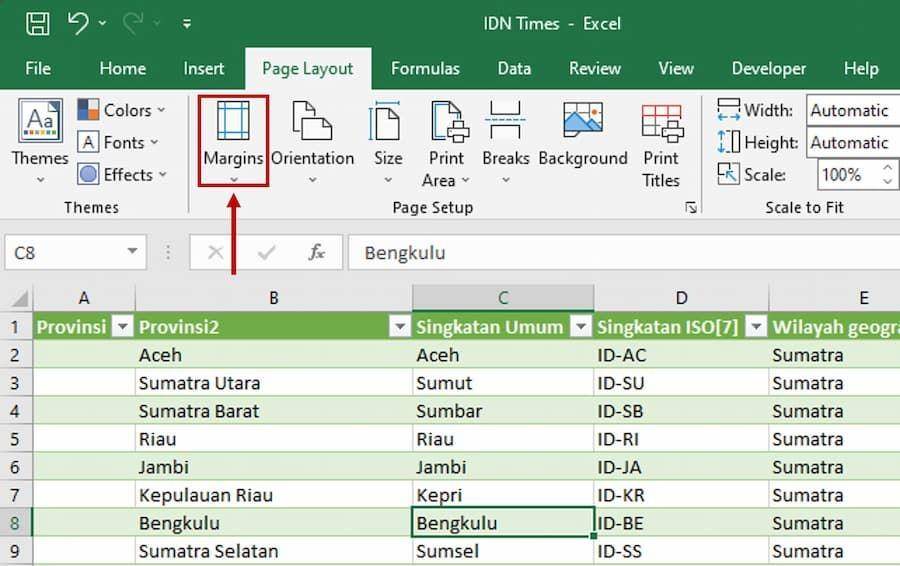The width and height of the screenshot is (900, 566).
Task: Switch to the Home tab
Action: [122, 68]
